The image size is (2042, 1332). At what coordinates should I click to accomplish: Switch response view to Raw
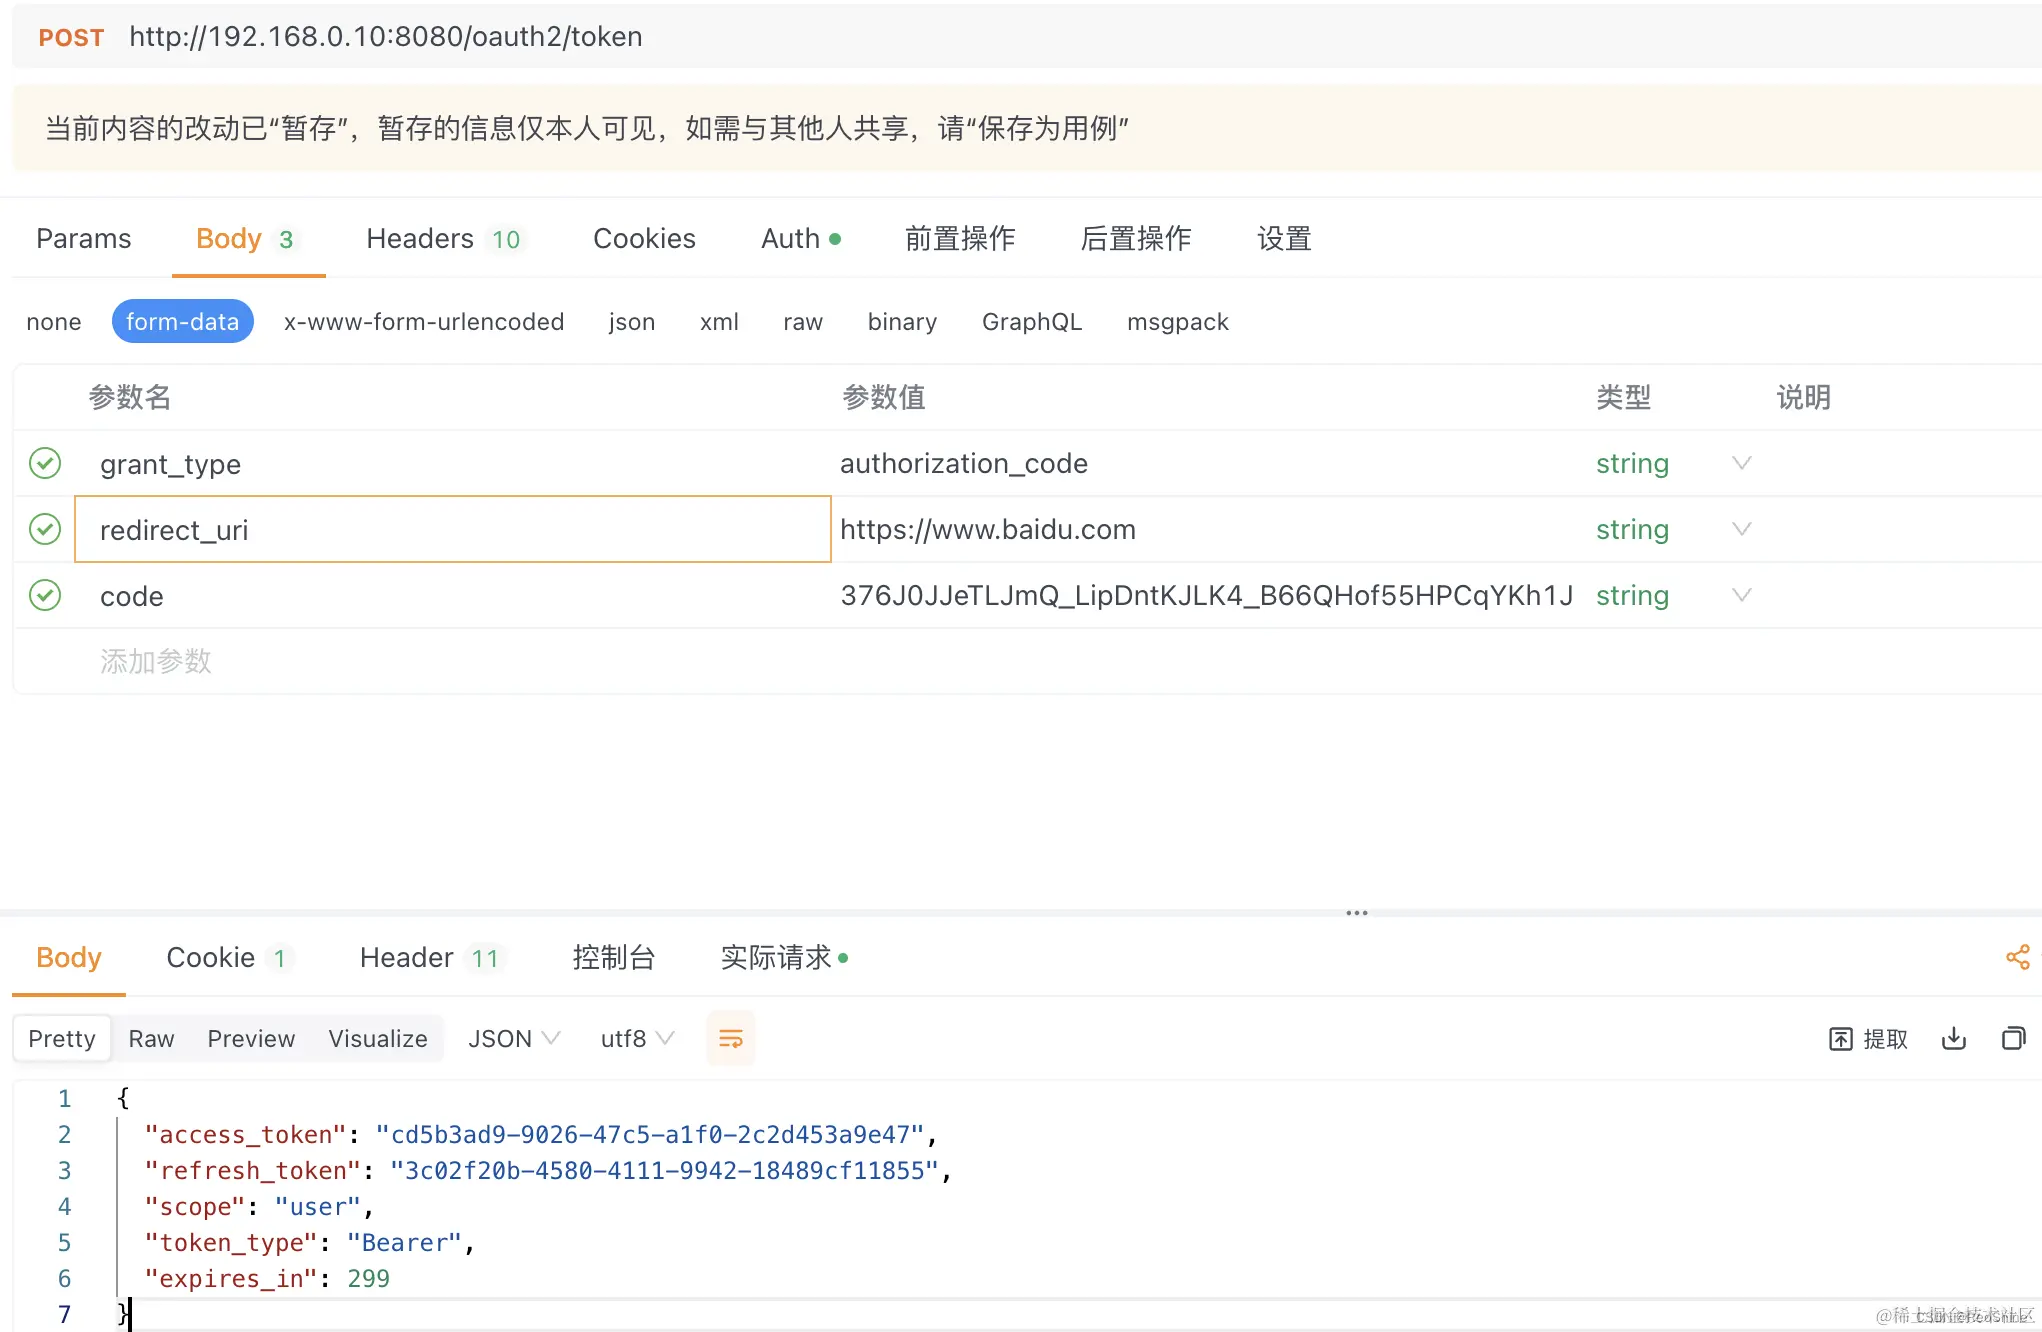tap(151, 1038)
